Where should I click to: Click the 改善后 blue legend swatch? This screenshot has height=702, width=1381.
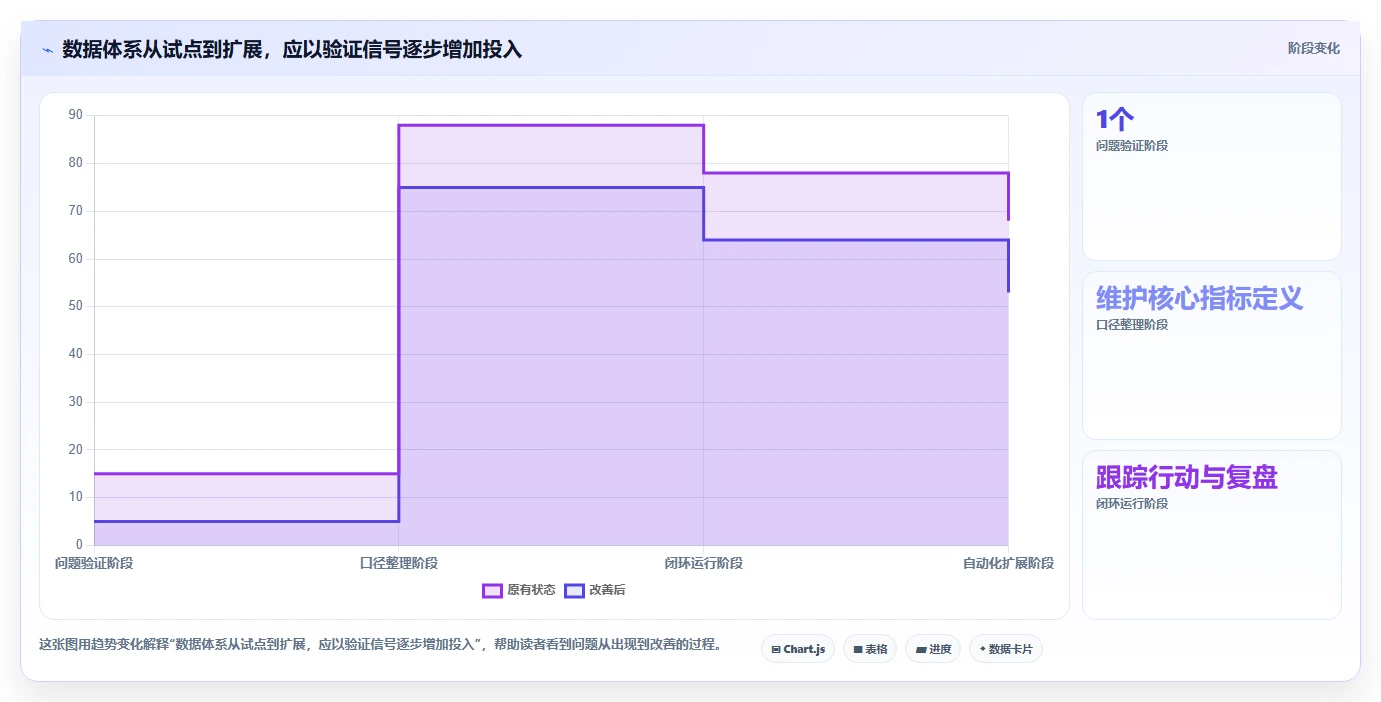pyautogui.click(x=574, y=590)
